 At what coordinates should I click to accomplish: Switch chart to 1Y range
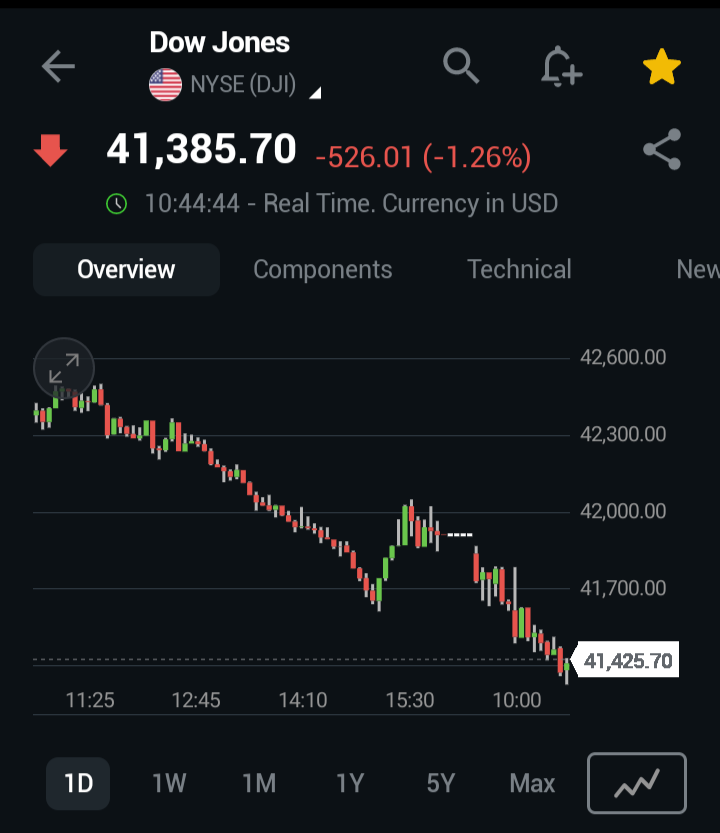click(x=350, y=783)
